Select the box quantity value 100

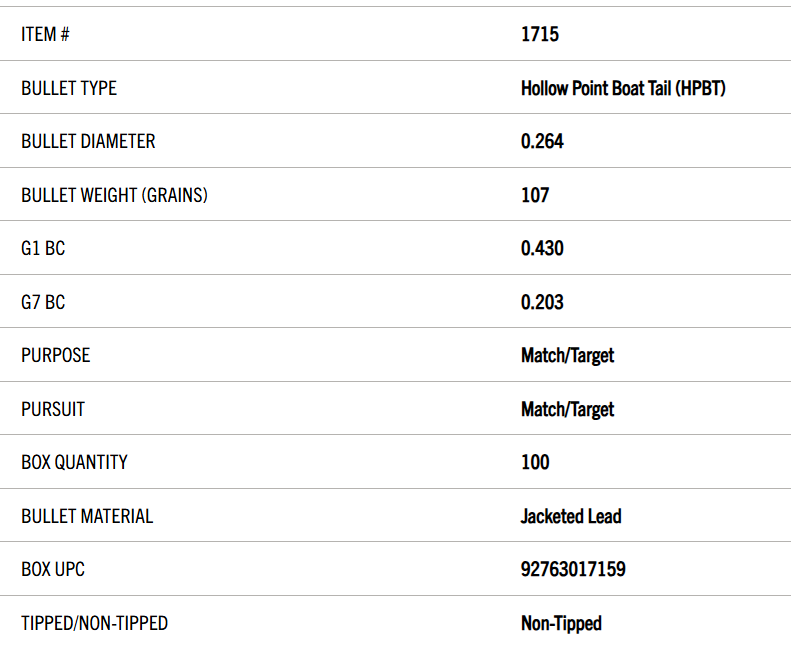(535, 462)
